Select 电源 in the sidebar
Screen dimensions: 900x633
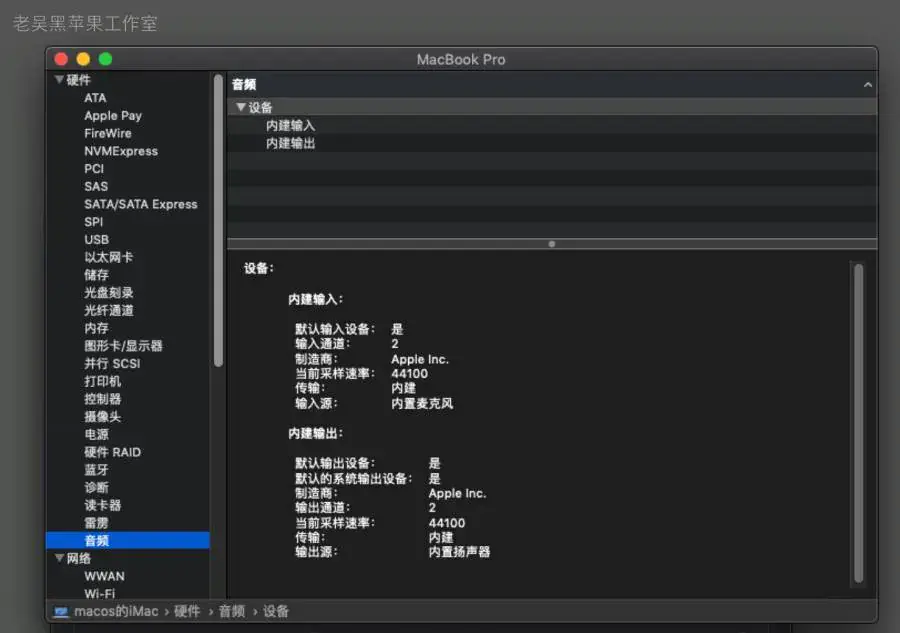[96, 434]
